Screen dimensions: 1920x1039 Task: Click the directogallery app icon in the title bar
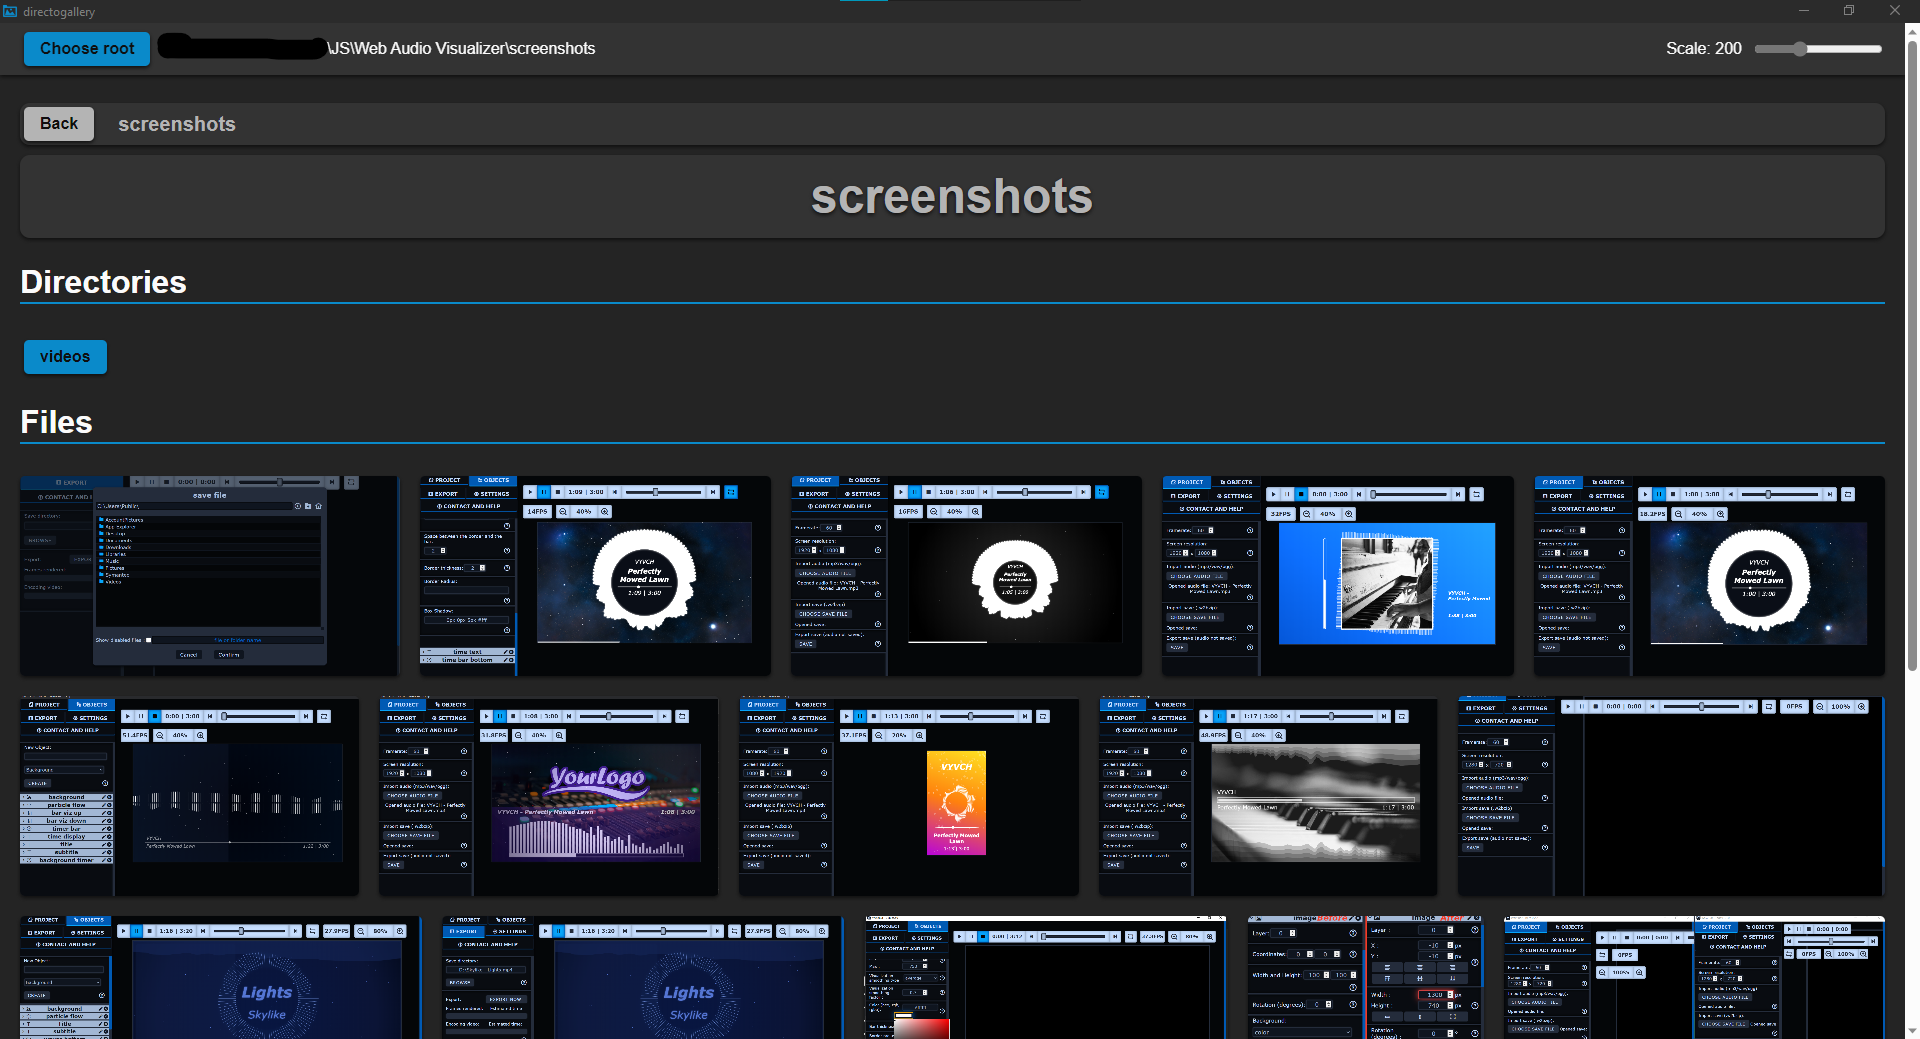coord(10,11)
